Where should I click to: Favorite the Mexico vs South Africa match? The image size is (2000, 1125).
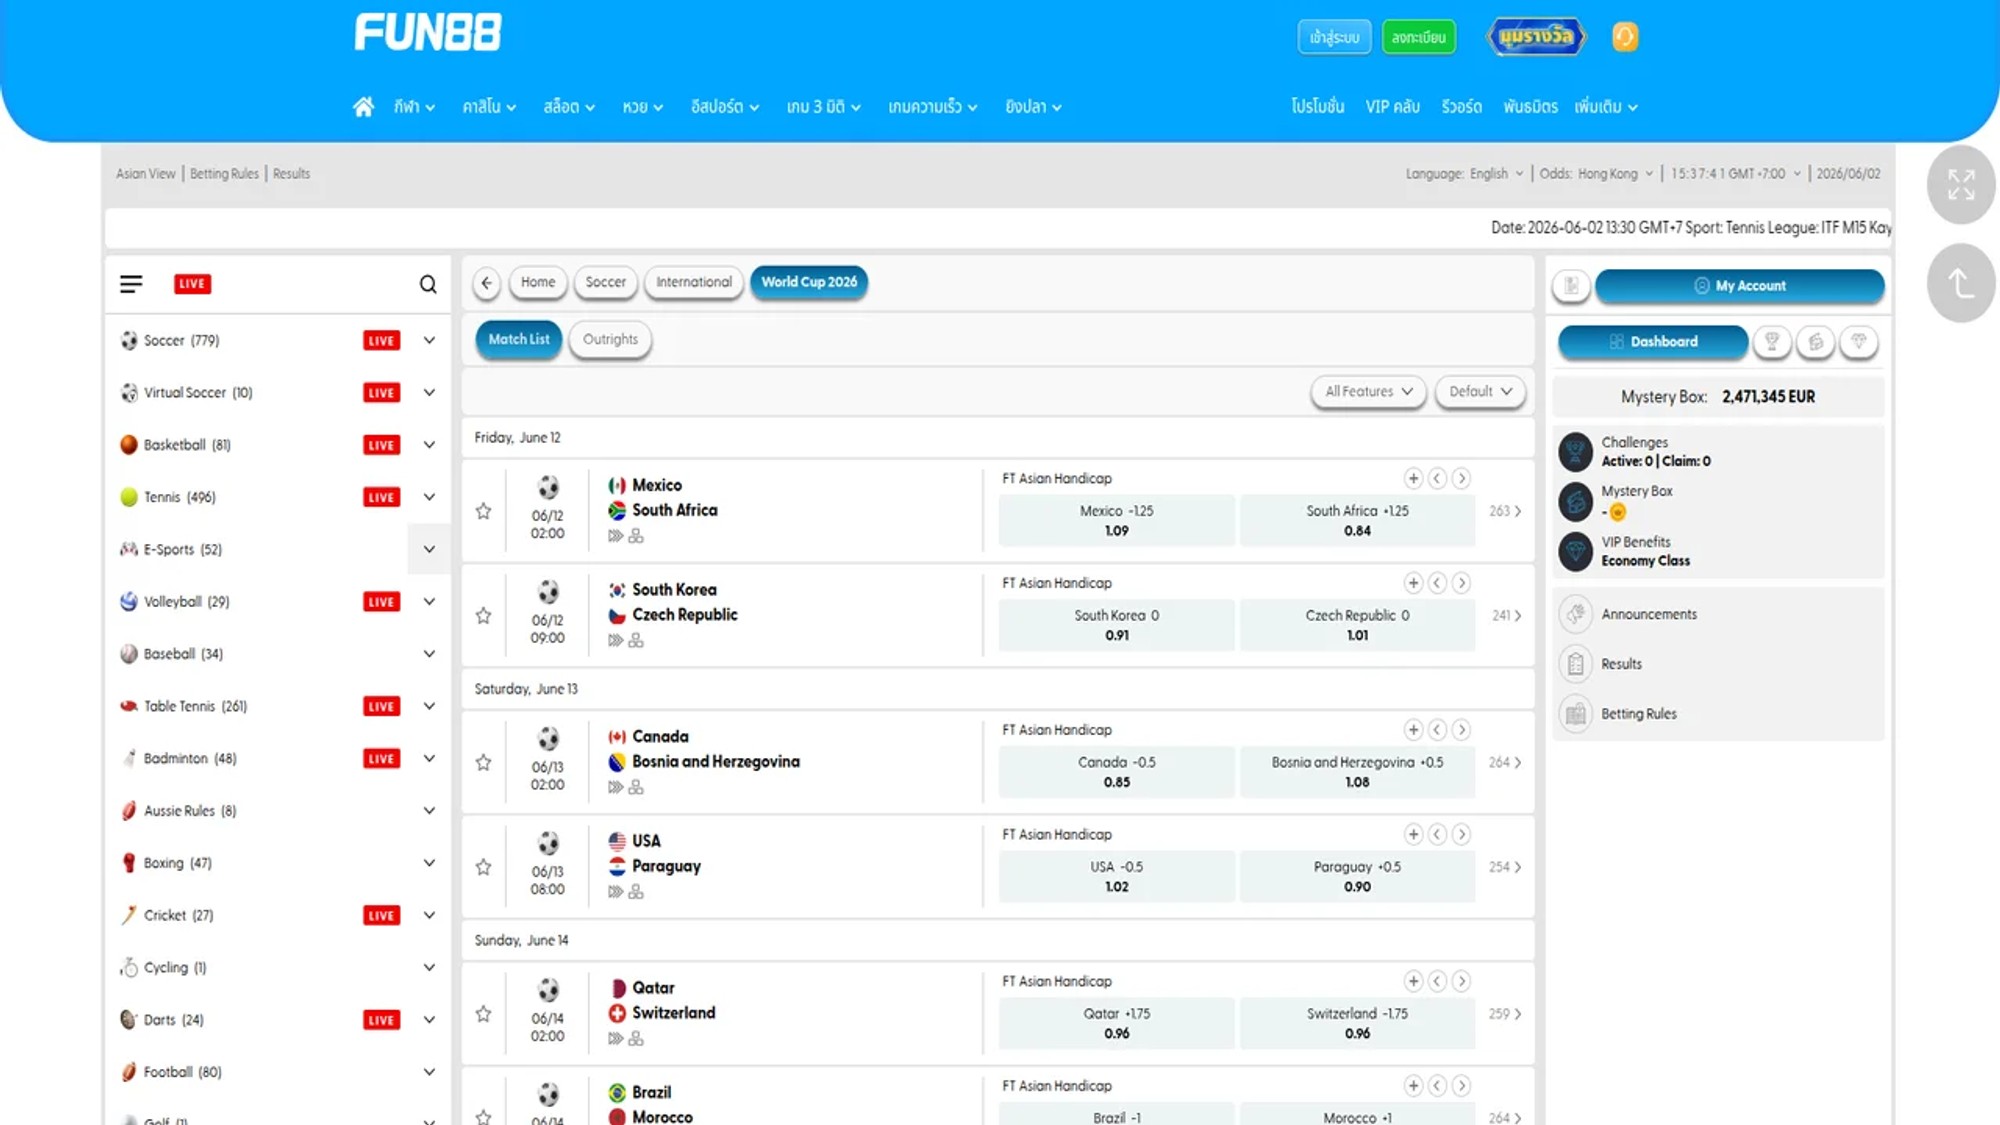tap(484, 511)
